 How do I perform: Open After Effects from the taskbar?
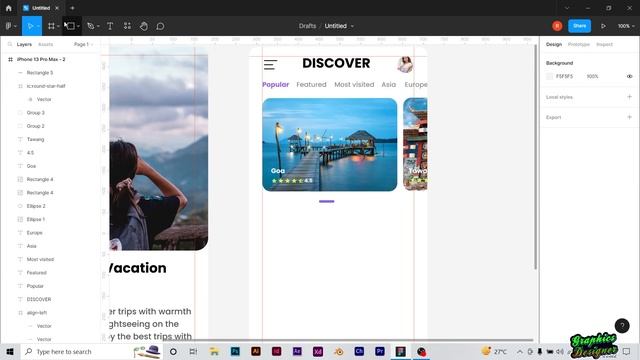[297, 351]
